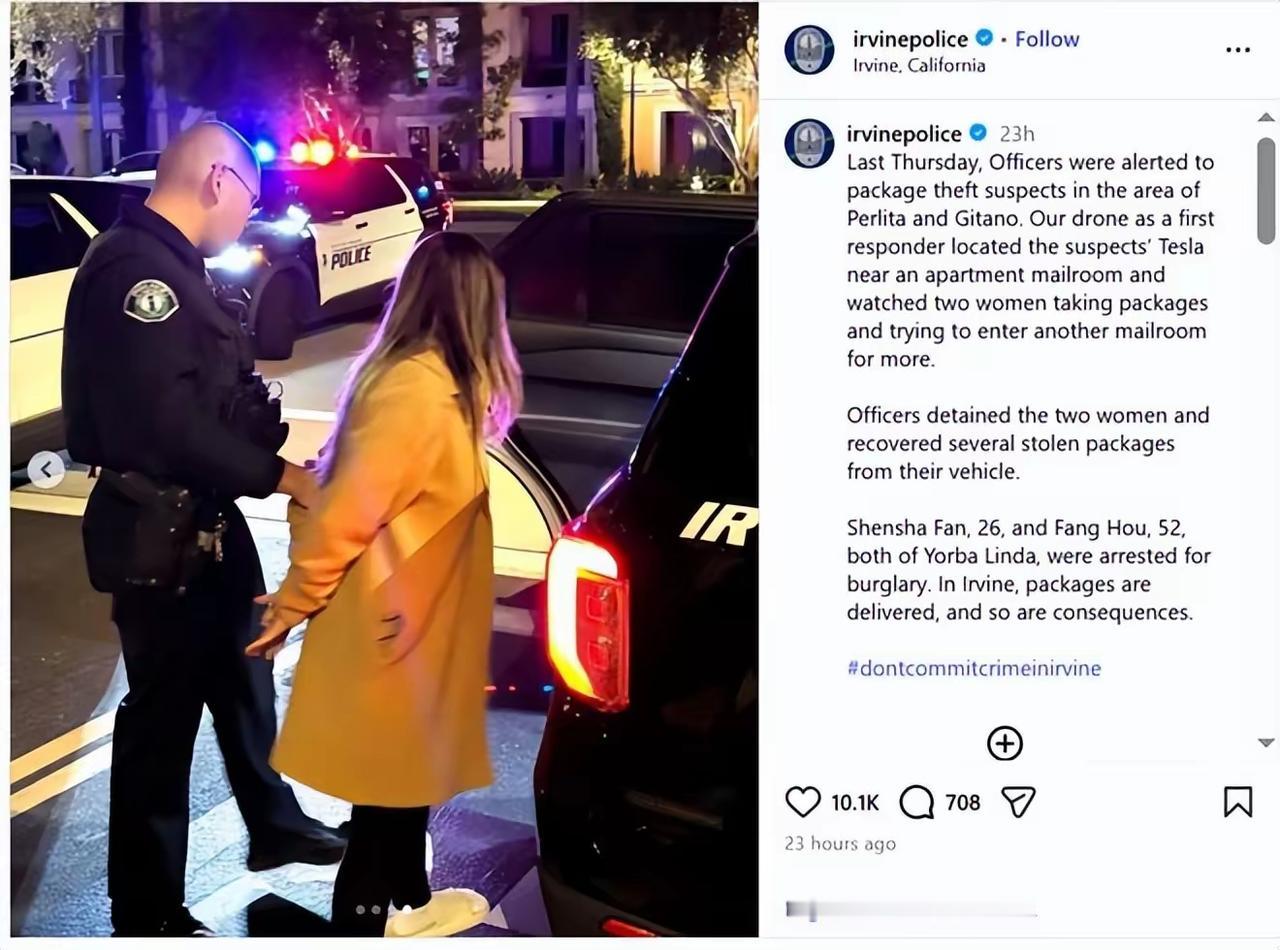Click the caption scrollbar thumb
This screenshot has width=1280, height=950.
click(1266, 190)
